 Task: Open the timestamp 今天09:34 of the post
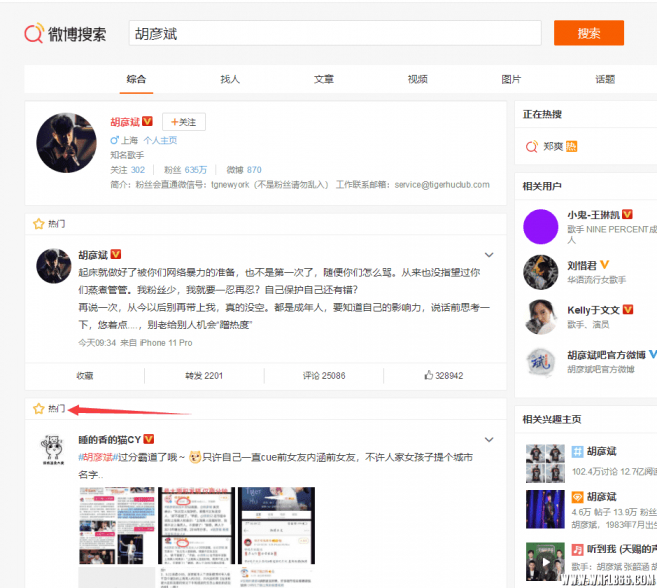[x=97, y=343]
